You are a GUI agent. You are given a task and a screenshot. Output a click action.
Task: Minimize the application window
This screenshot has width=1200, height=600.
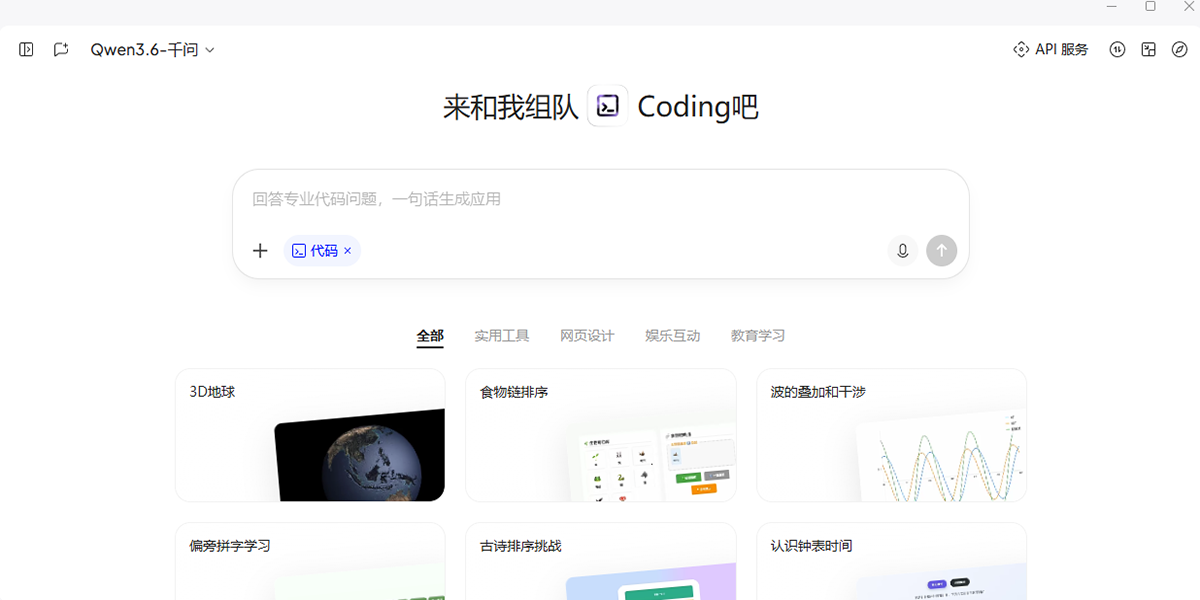pos(1112,7)
